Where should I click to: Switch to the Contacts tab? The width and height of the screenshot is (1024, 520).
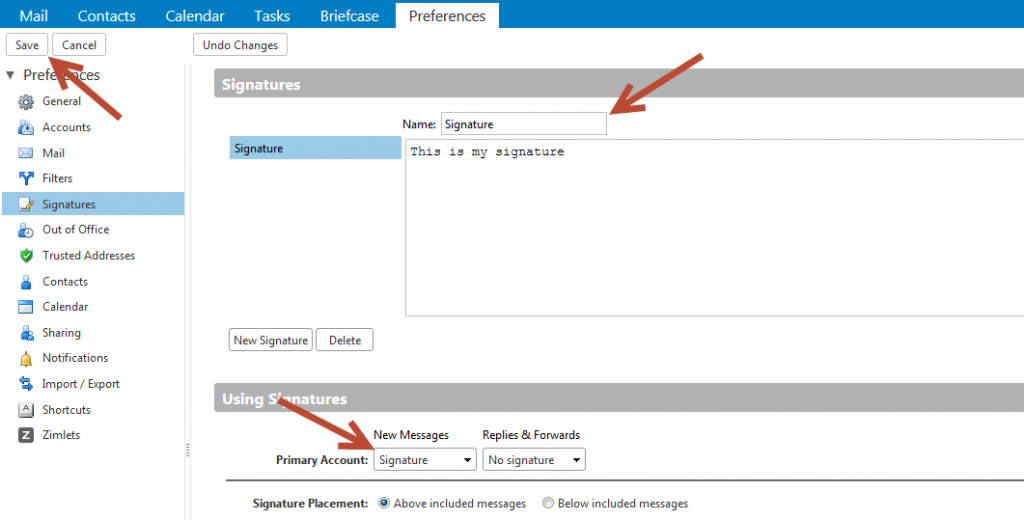(106, 16)
